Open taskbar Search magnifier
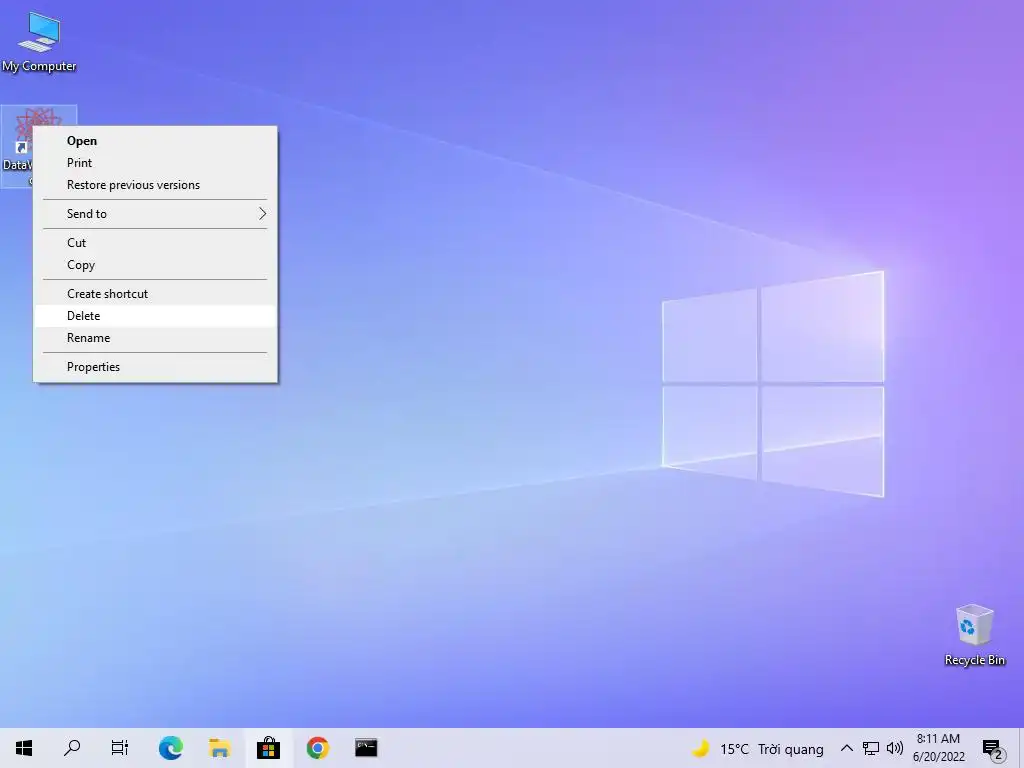 click(x=72, y=748)
